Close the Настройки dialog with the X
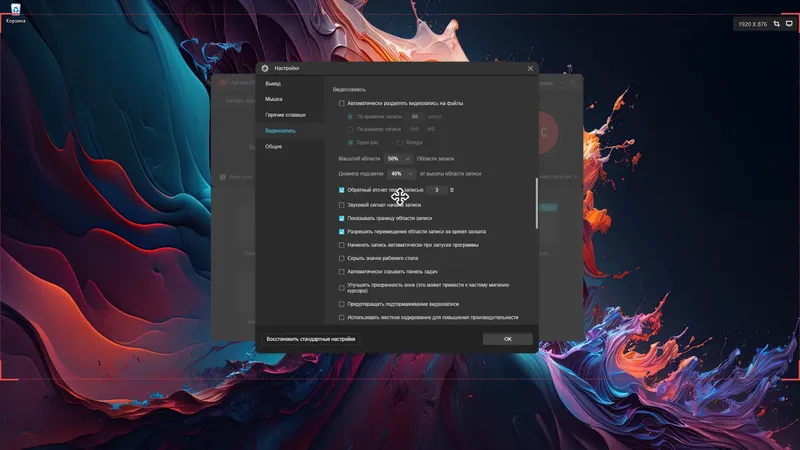The height and width of the screenshot is (450, 800). point(530,68)
